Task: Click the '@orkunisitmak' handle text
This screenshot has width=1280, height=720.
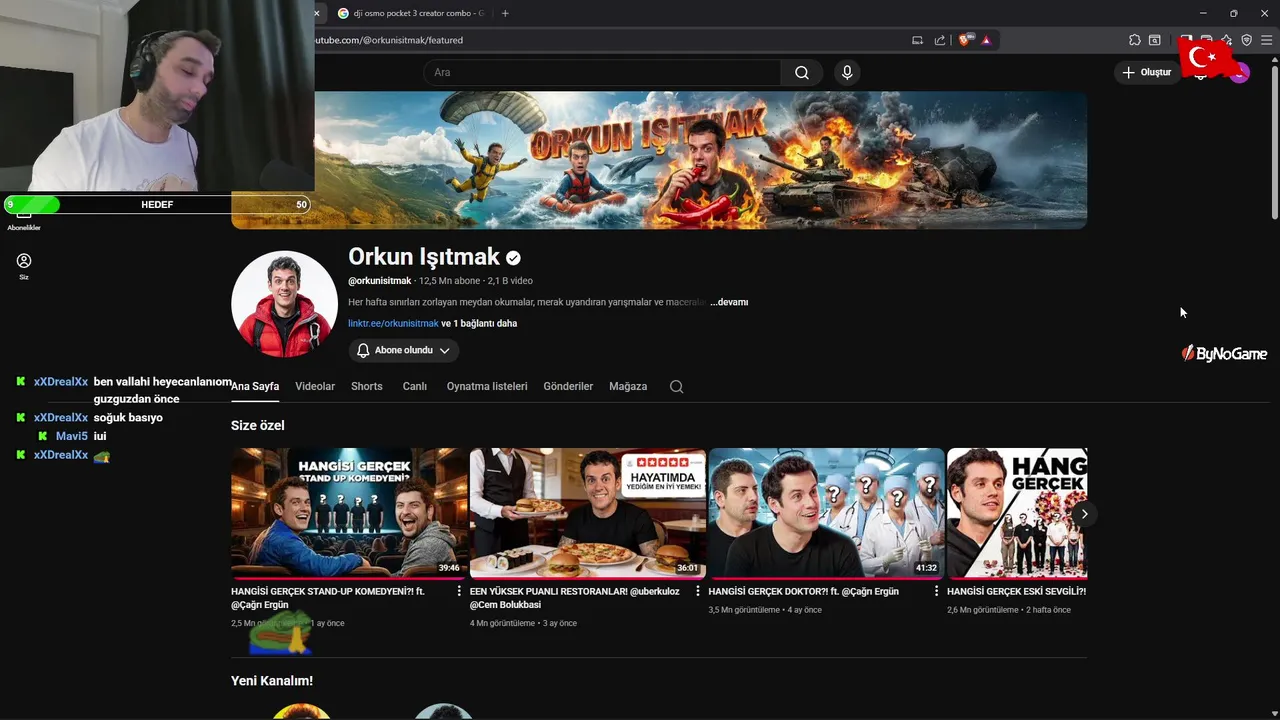Action: click(x=380, y=281)
